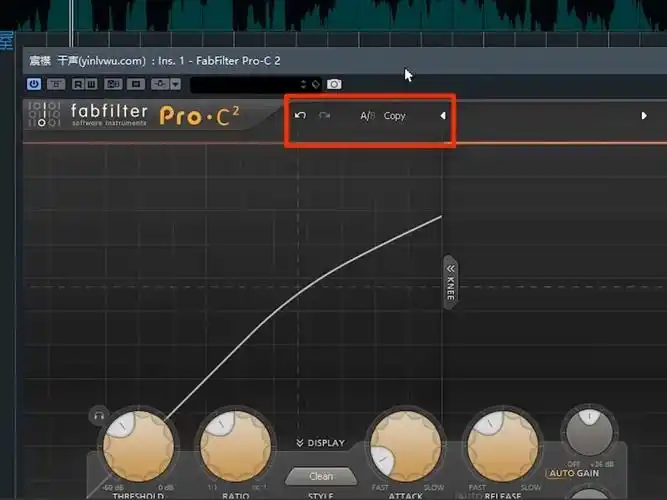This screenshot has height=500, width=667.
Task: Take a snapshot with the camera icon
Action: pos(334,84)
